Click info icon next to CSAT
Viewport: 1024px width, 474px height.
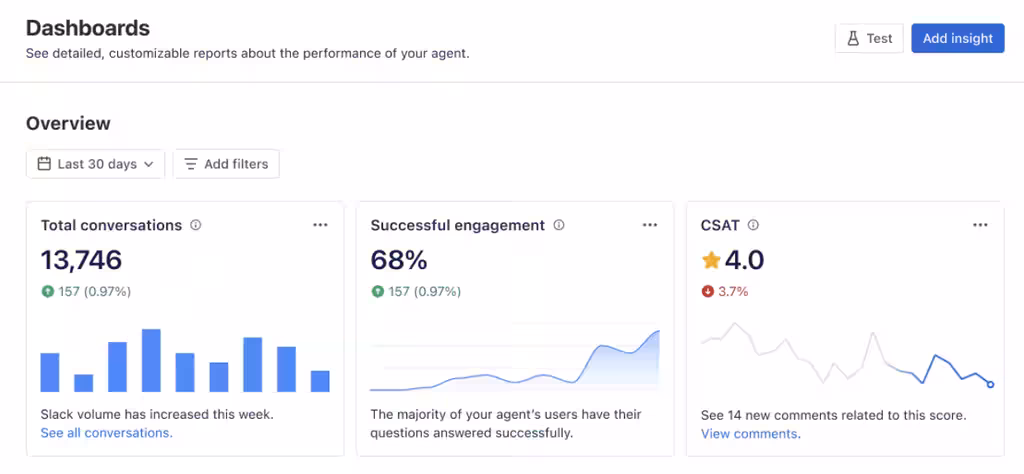(x=753, y=225)
